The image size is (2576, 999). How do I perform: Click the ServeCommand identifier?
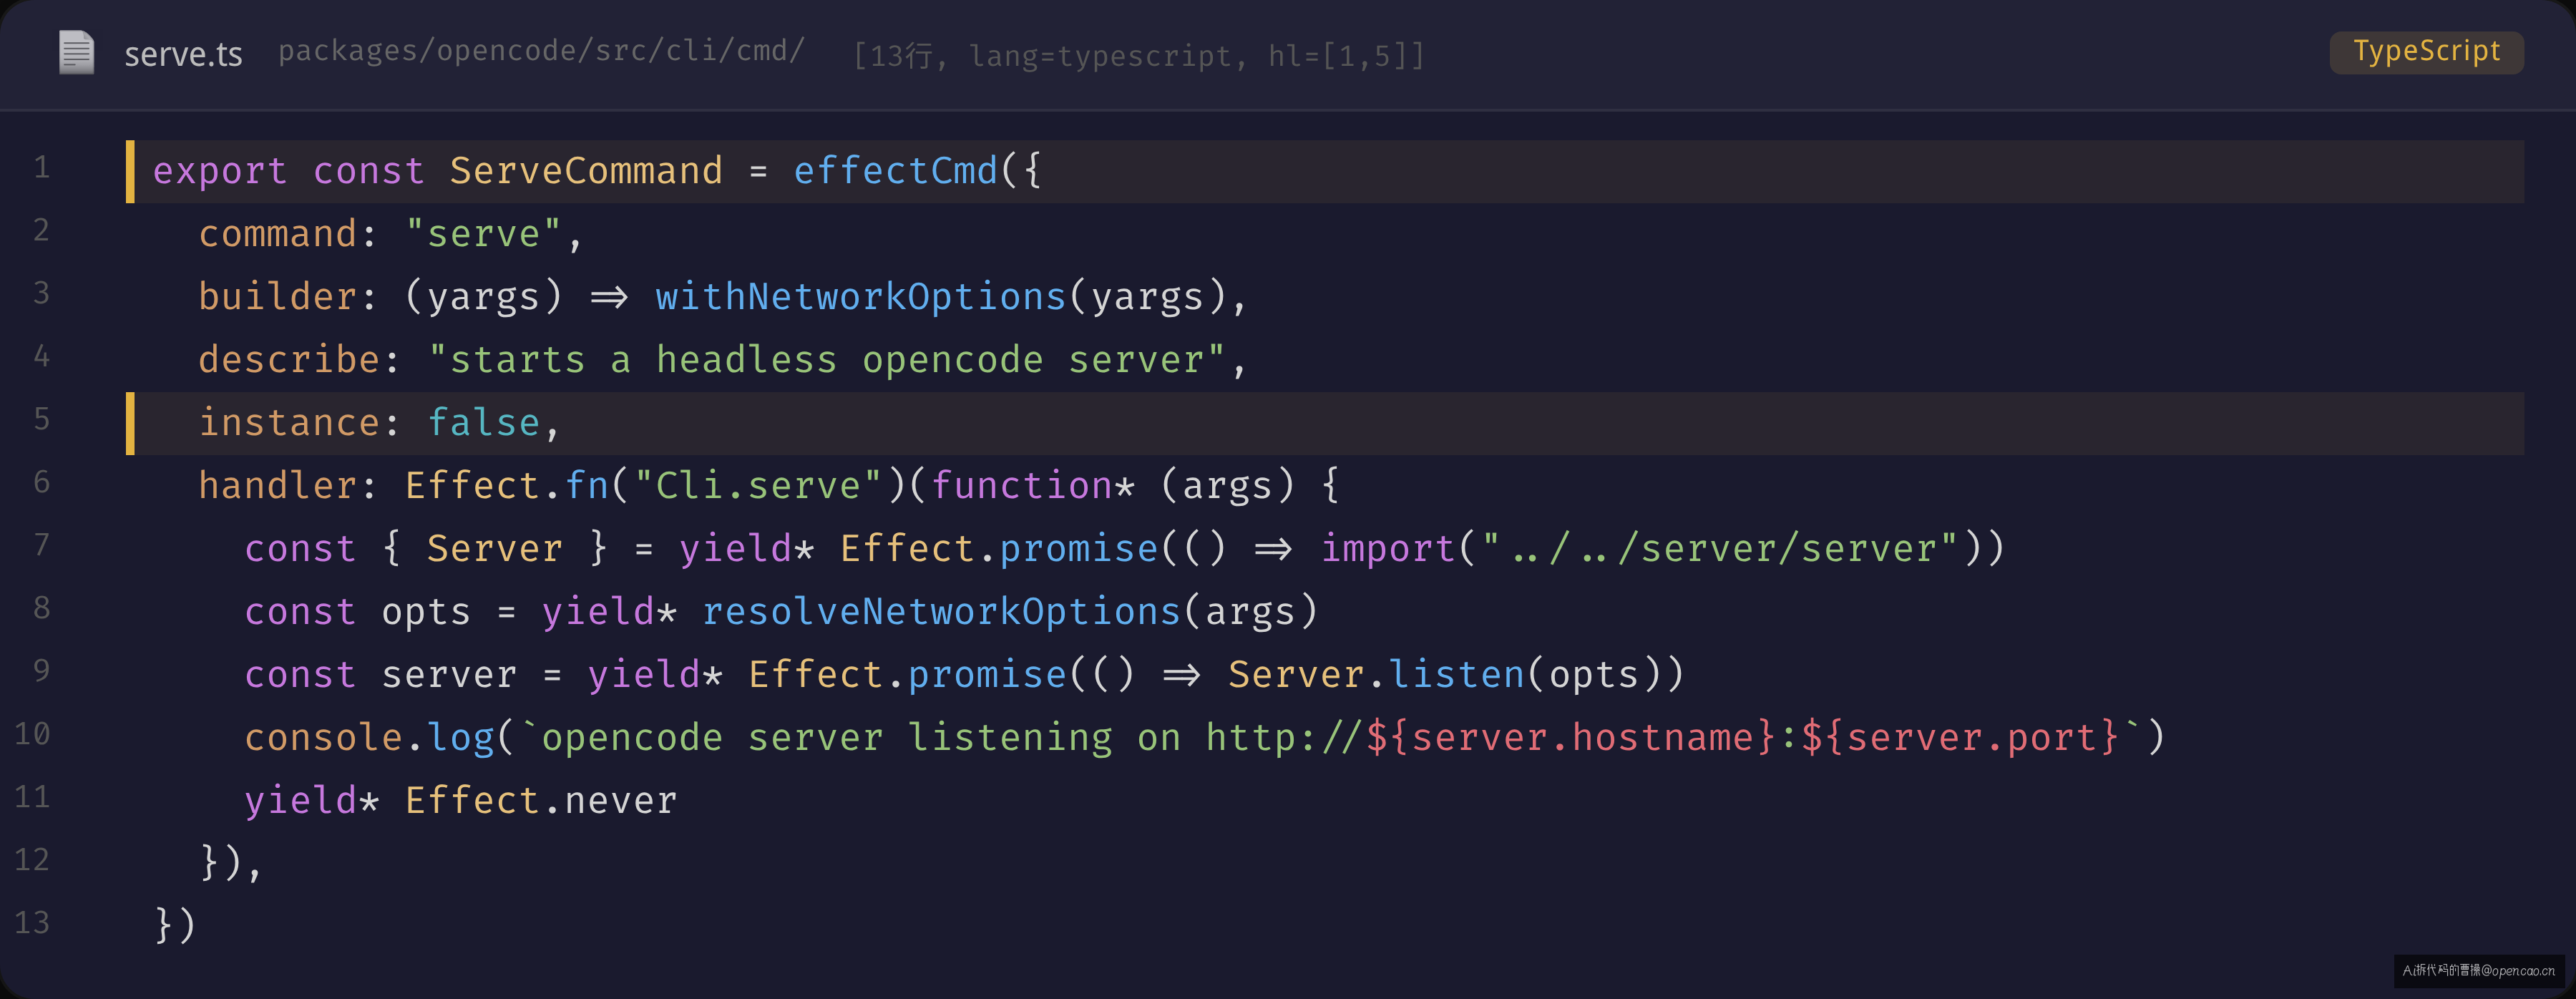pos(586,171)
